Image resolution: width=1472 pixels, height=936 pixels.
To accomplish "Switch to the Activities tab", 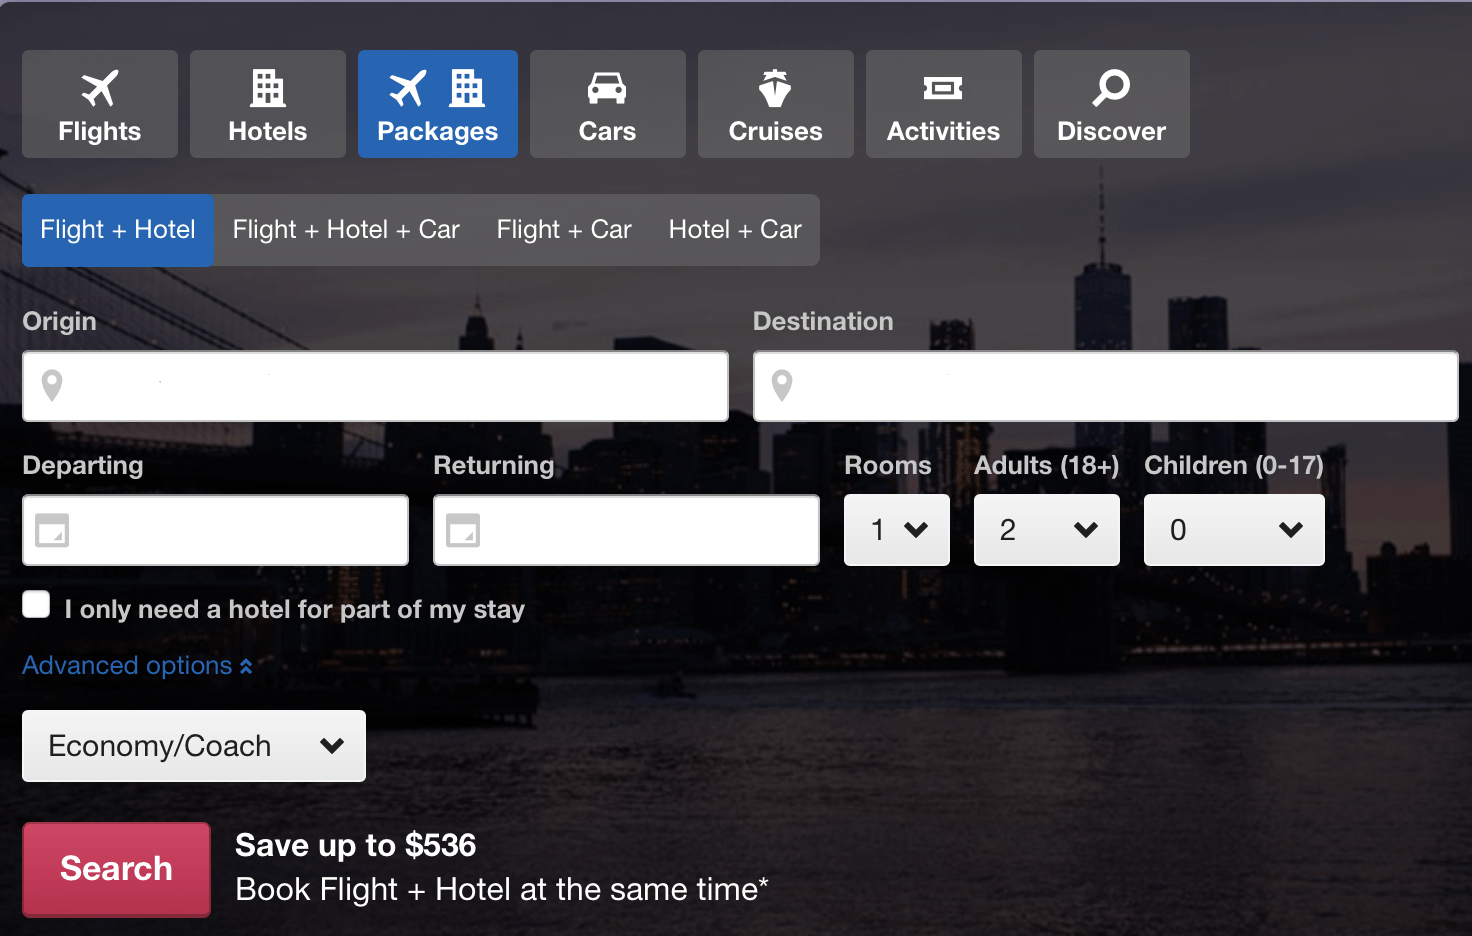I will pyautogui.click(x=944, y=104).
